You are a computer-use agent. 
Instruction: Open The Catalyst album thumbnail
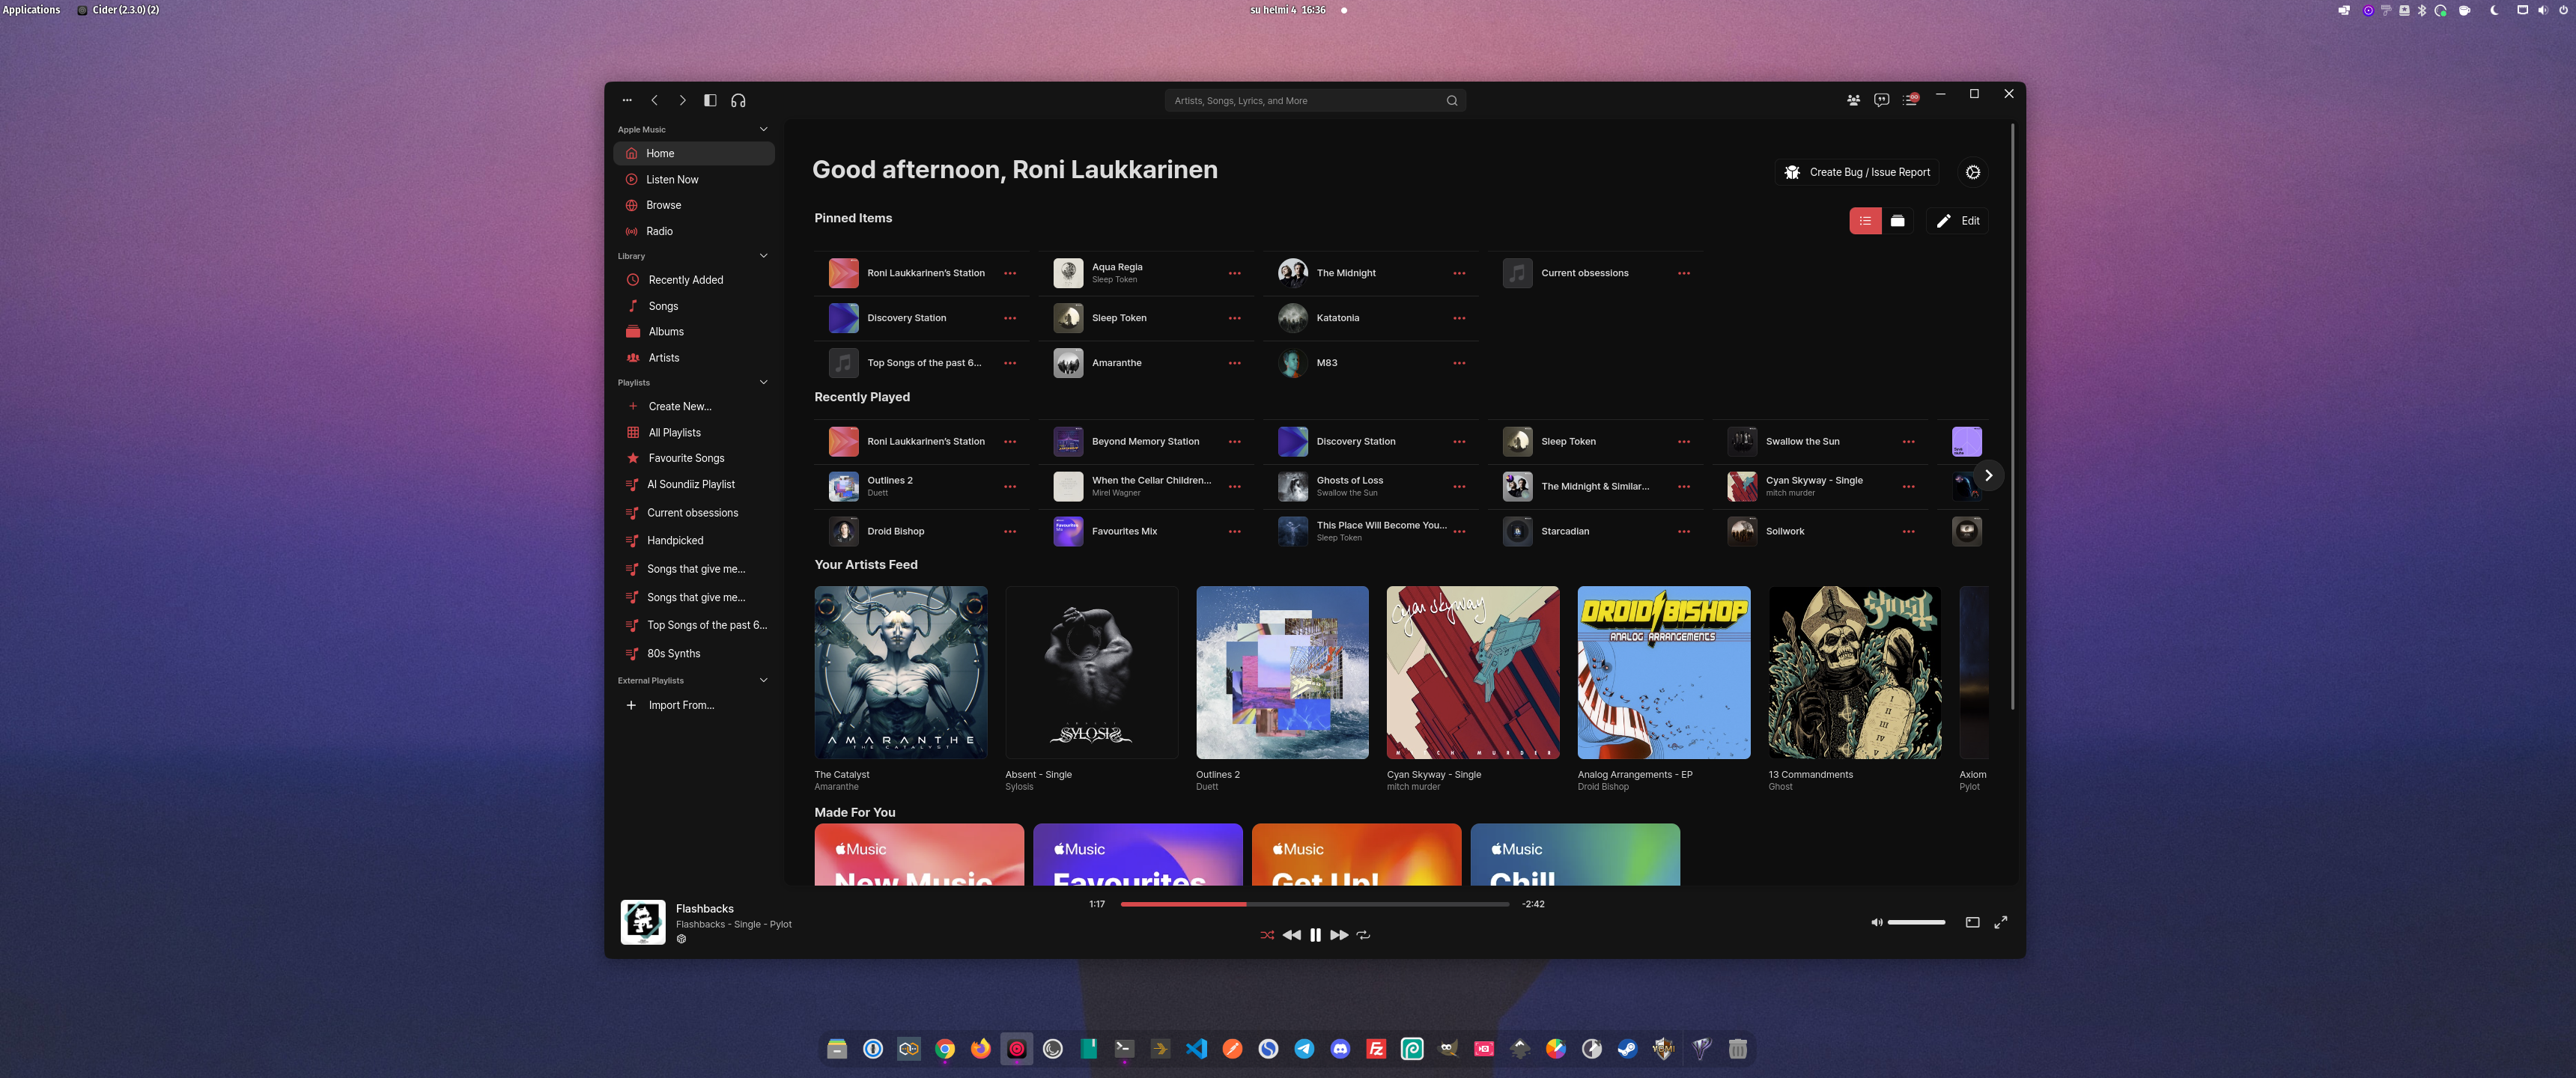pos(900,672)
